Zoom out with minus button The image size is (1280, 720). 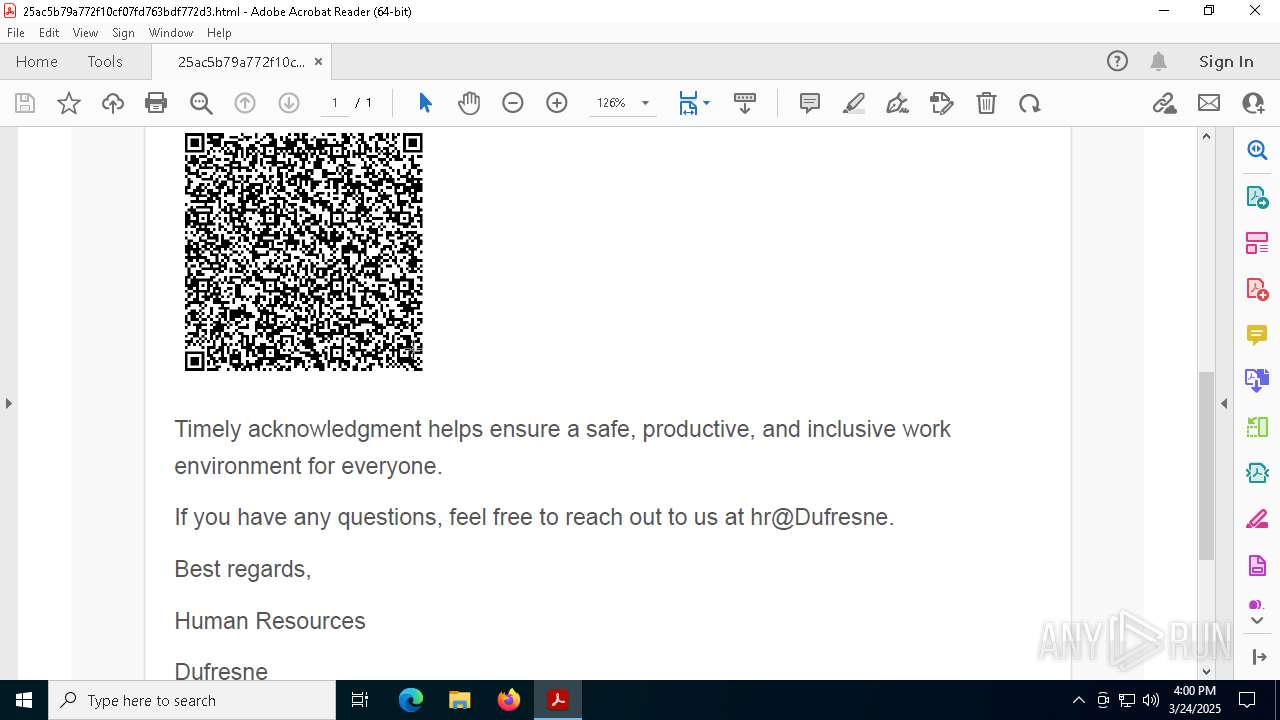click(x=513, y=103)
